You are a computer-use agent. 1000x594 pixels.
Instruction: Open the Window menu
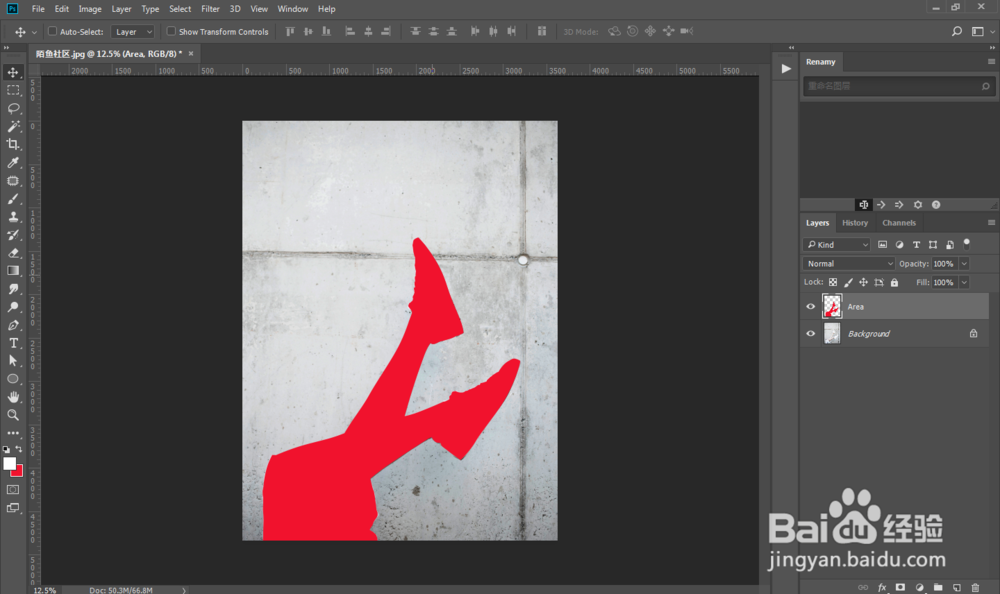point(293,9)
